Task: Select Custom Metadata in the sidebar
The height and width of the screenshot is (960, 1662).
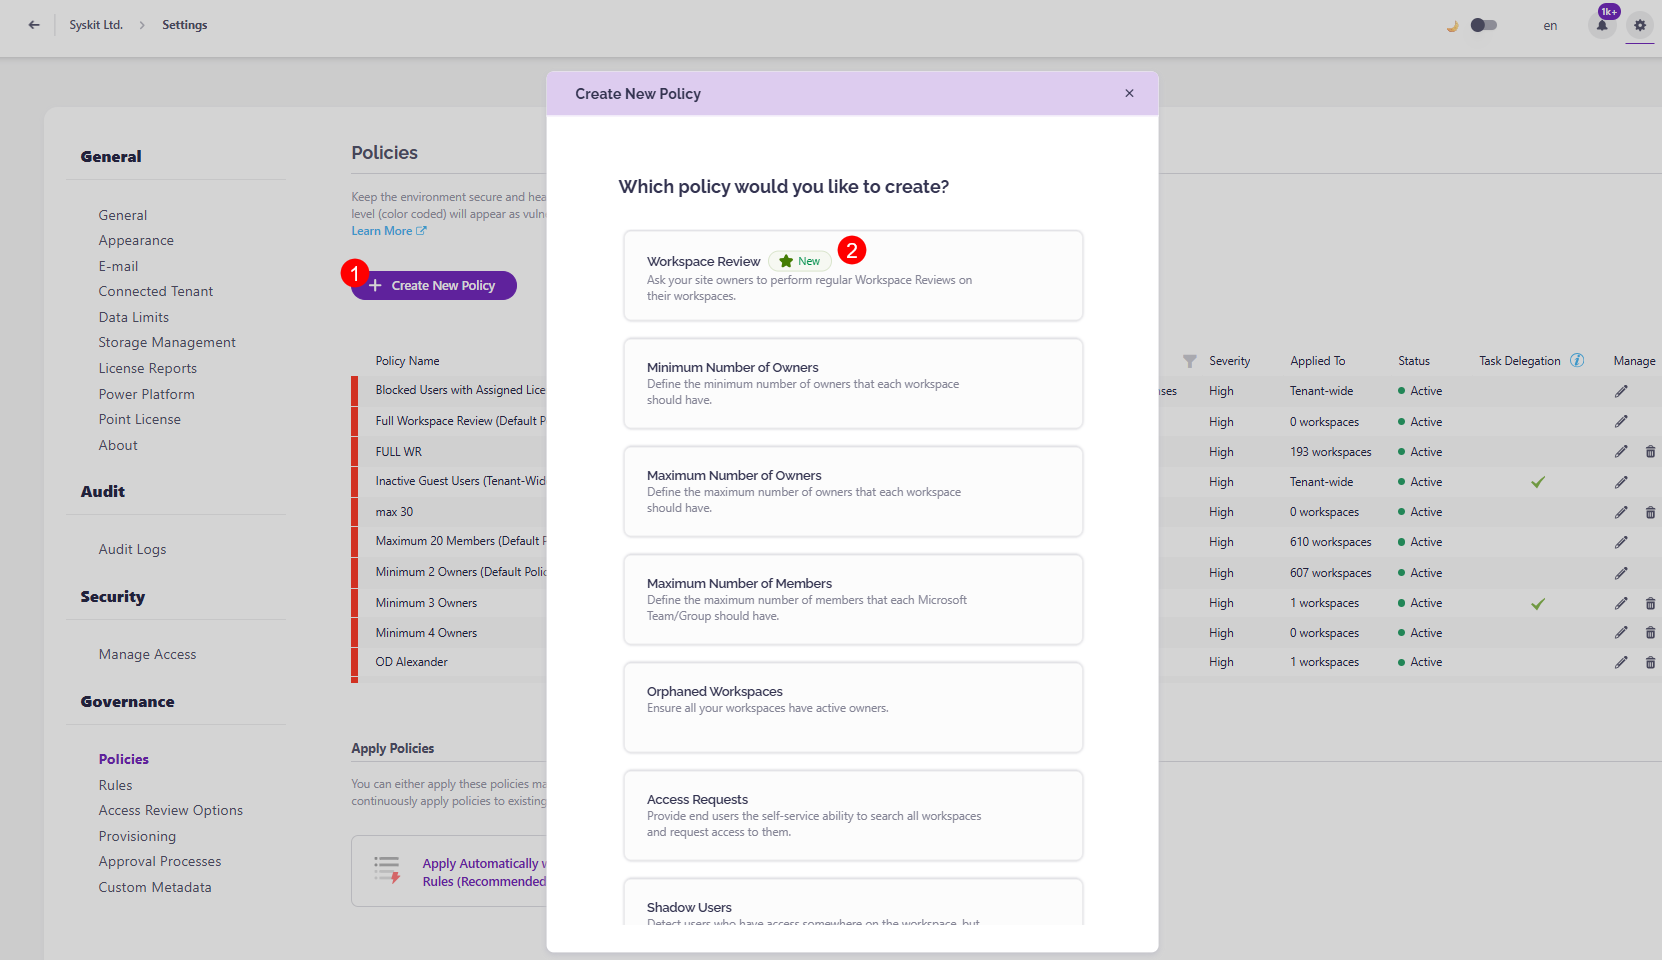Action: click(x=154, y=887)
